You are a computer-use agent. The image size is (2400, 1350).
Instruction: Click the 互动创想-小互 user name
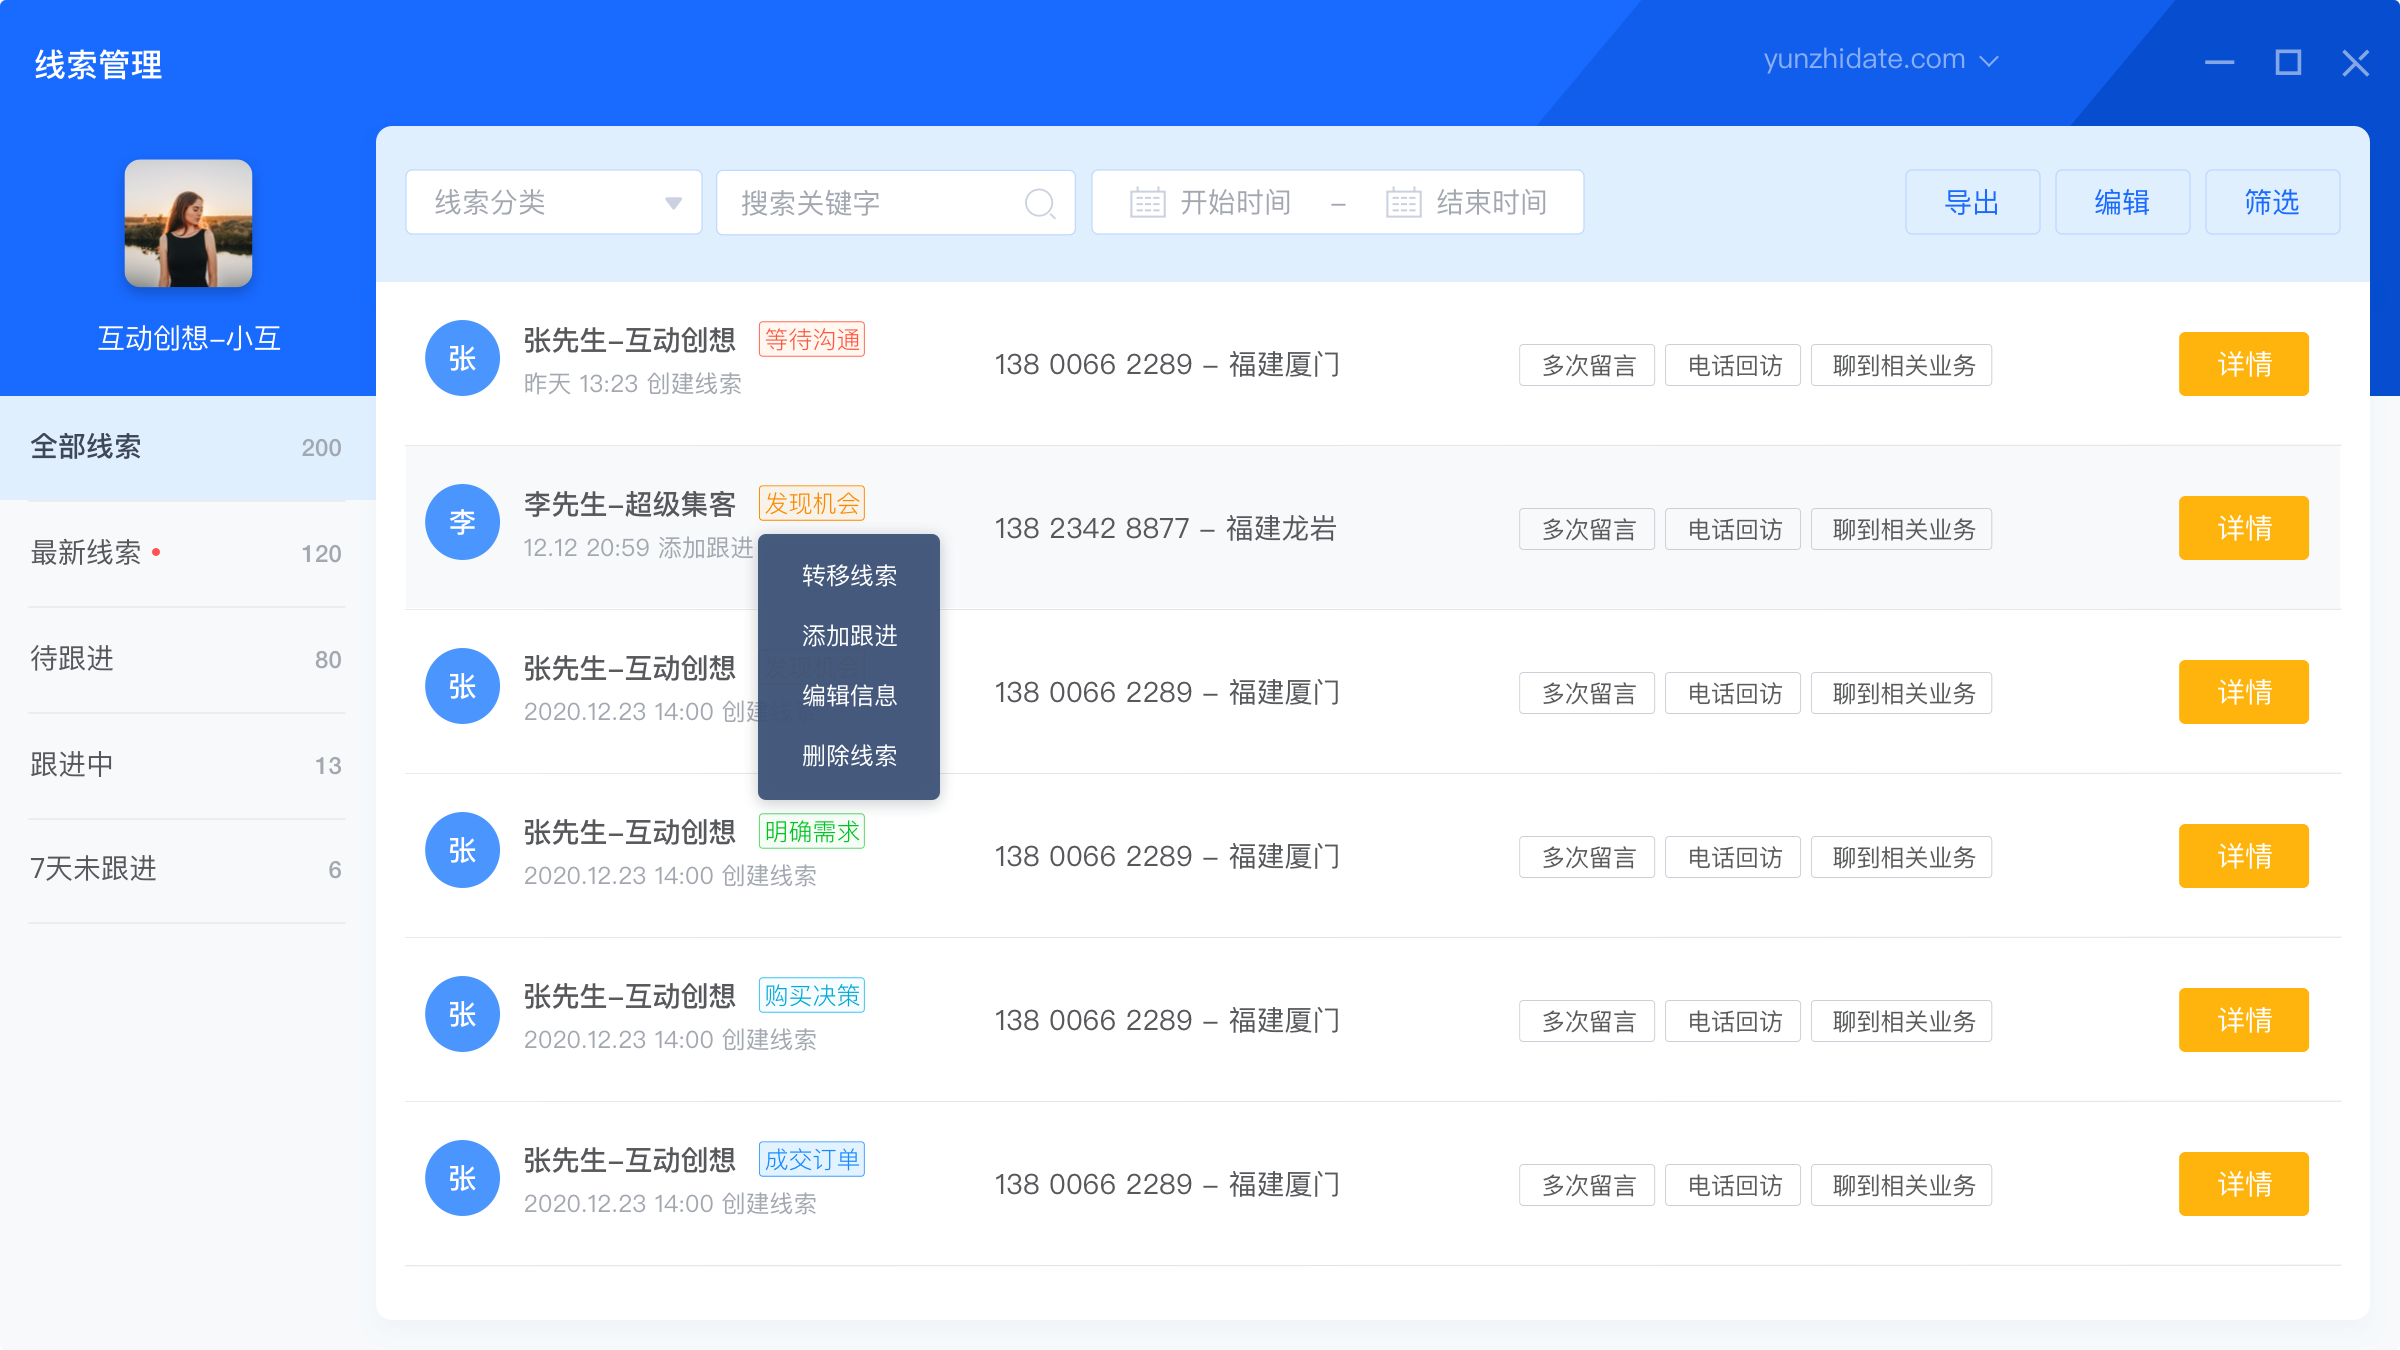(189, 338)
